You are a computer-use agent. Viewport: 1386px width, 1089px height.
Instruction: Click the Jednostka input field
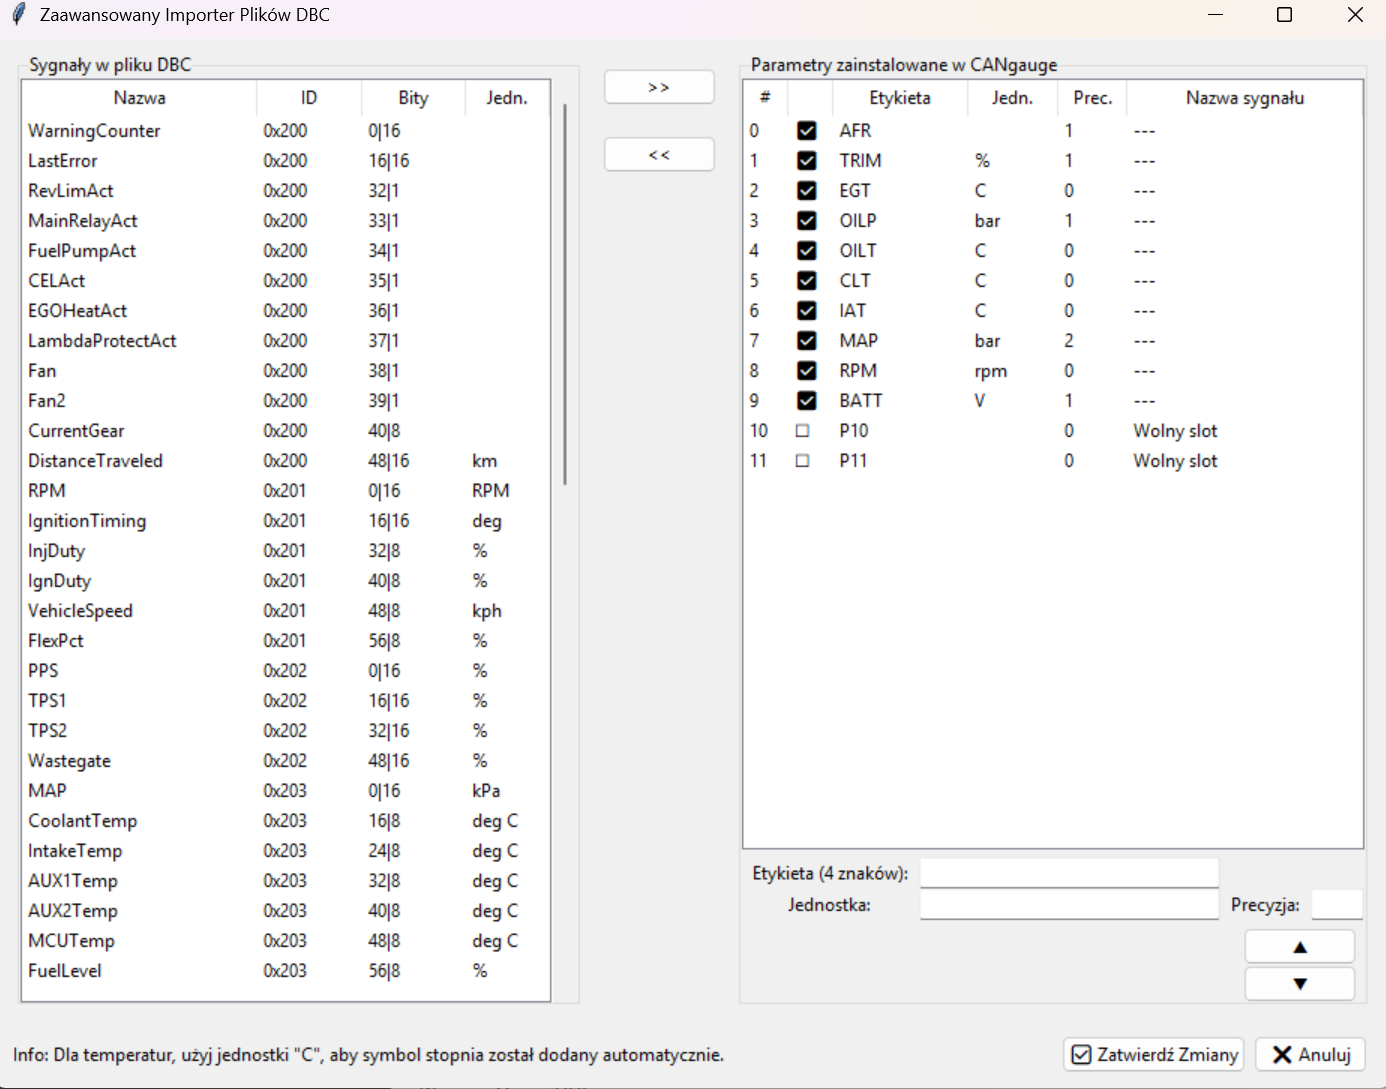pos(1069,905)
